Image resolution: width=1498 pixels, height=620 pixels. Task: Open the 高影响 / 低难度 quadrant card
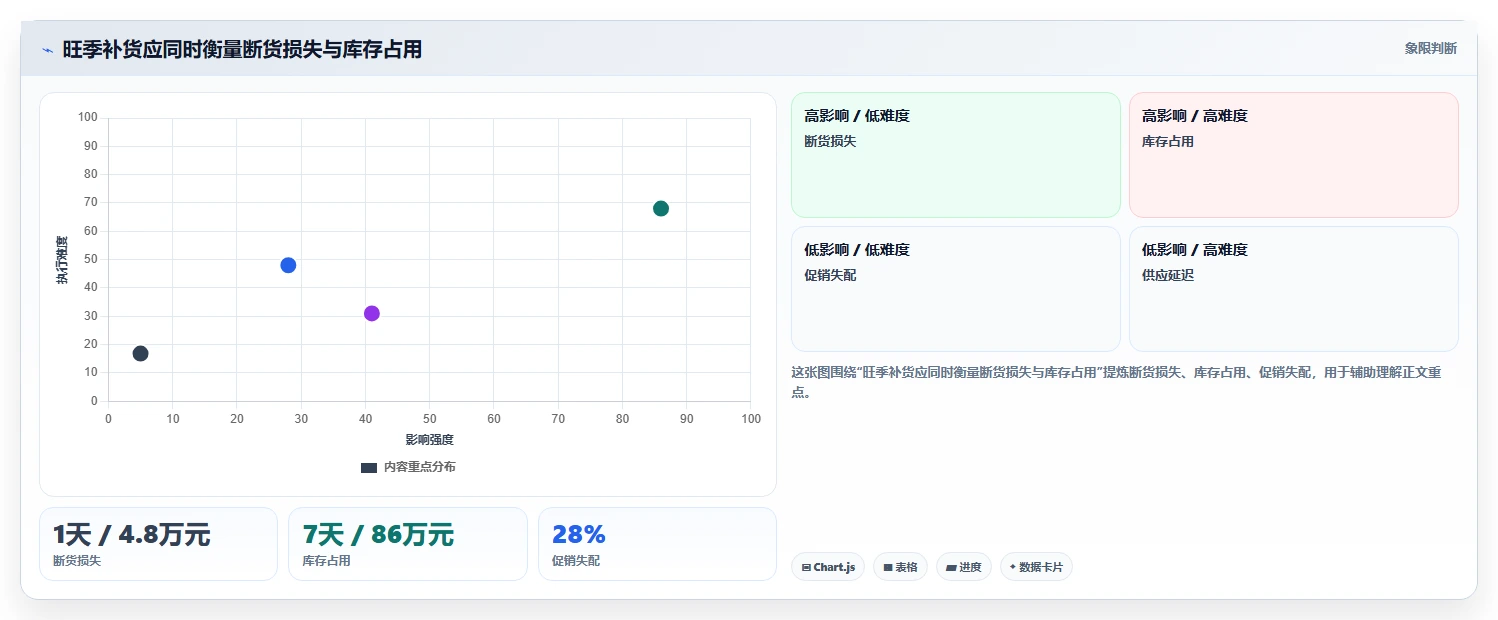coord(955,155)
